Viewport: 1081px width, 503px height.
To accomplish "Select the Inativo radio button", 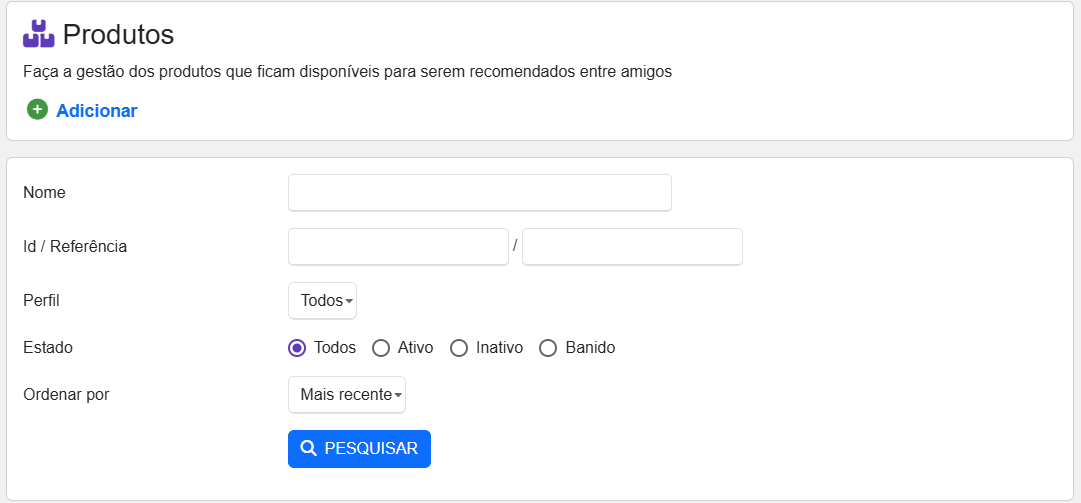I will click(x=459, y=348).
